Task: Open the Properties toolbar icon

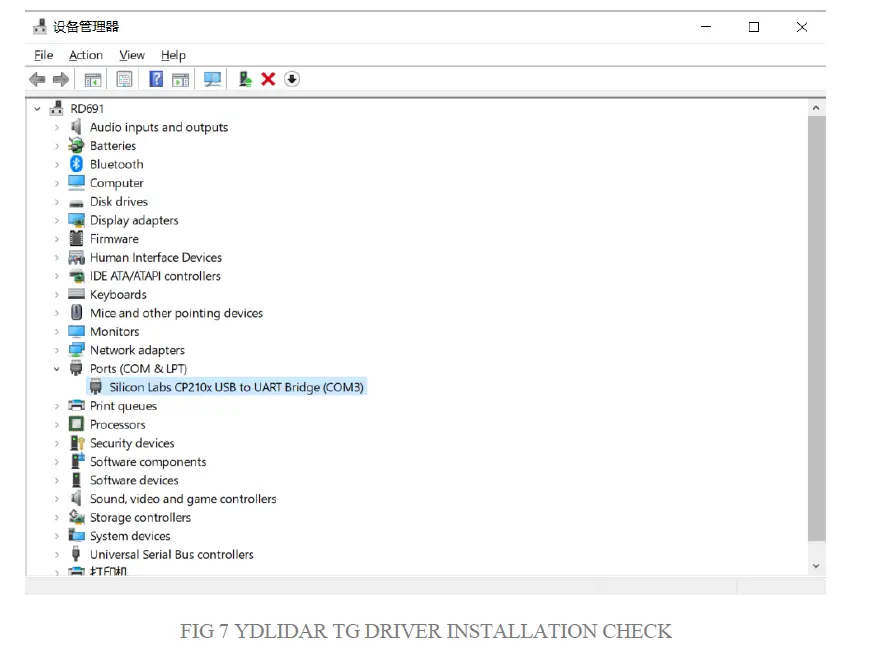Action: click(124, 79)
